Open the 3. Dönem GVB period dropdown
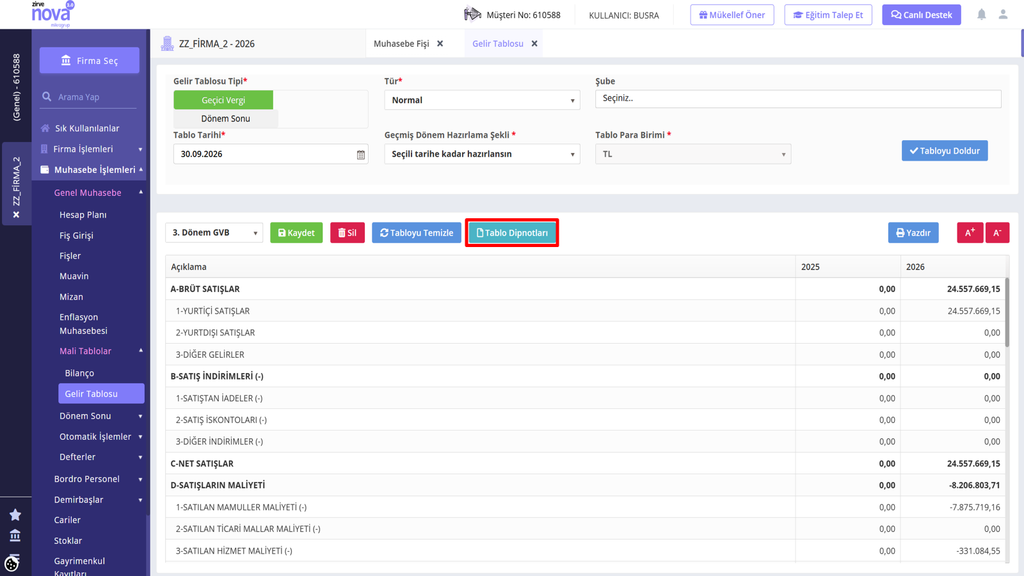 [x=214, y=232]
